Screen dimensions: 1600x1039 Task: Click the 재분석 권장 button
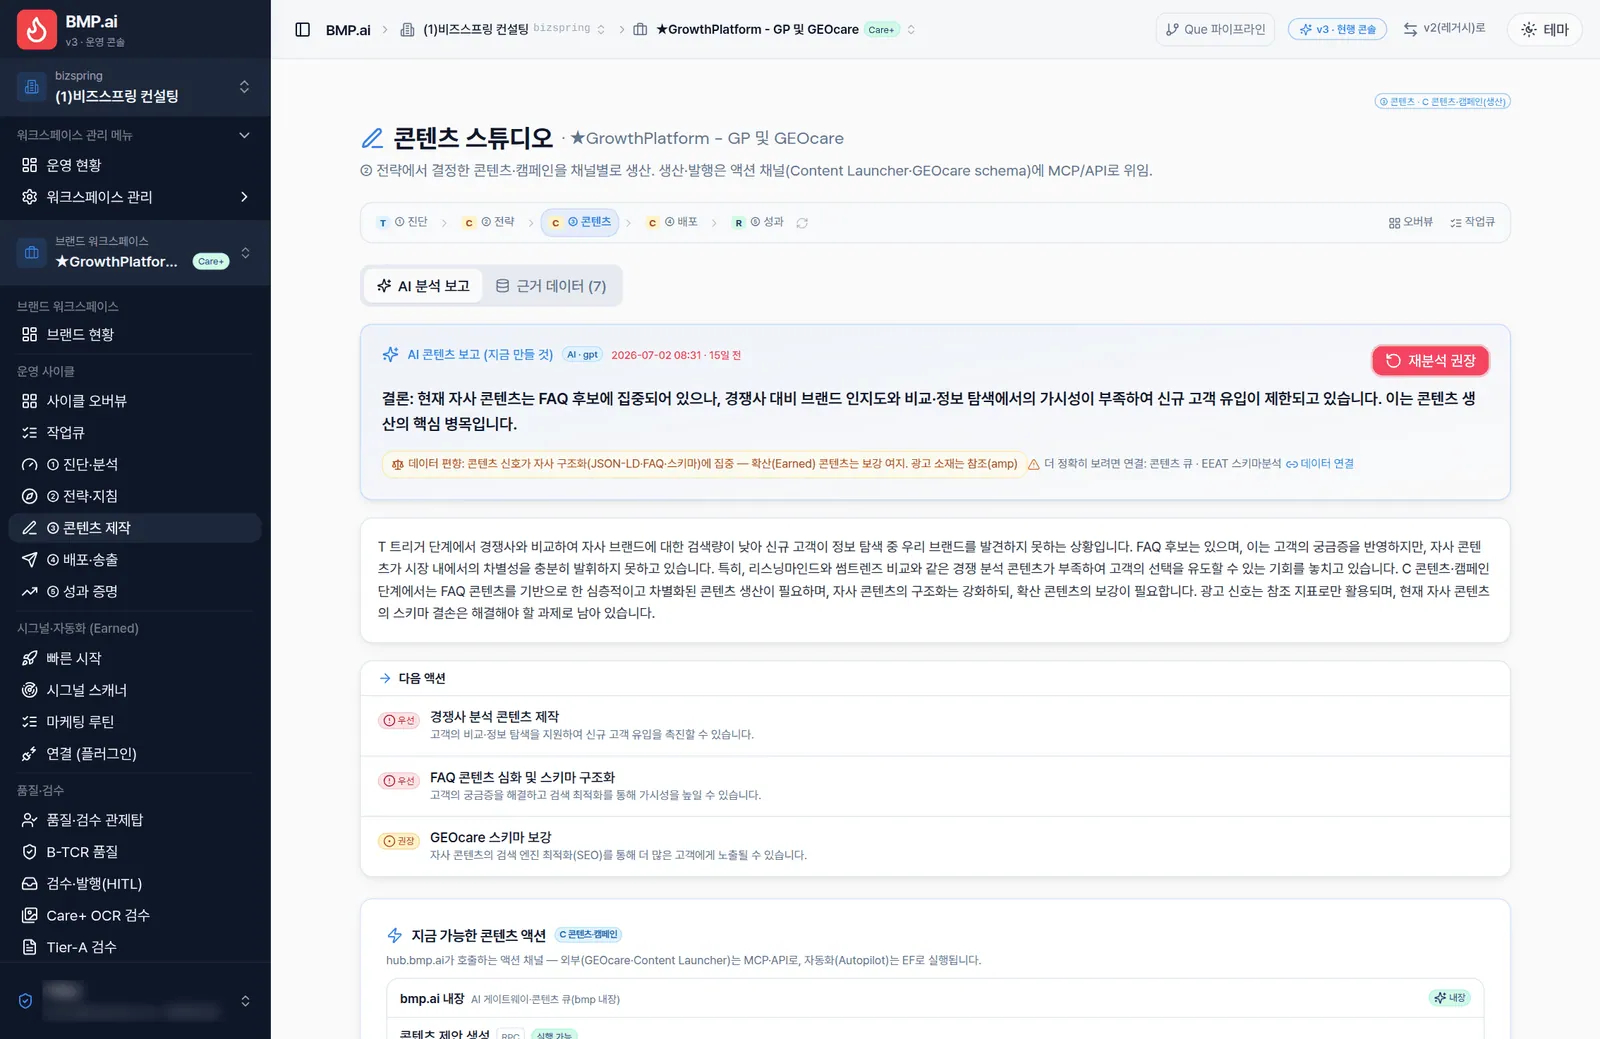[1430, 361]
